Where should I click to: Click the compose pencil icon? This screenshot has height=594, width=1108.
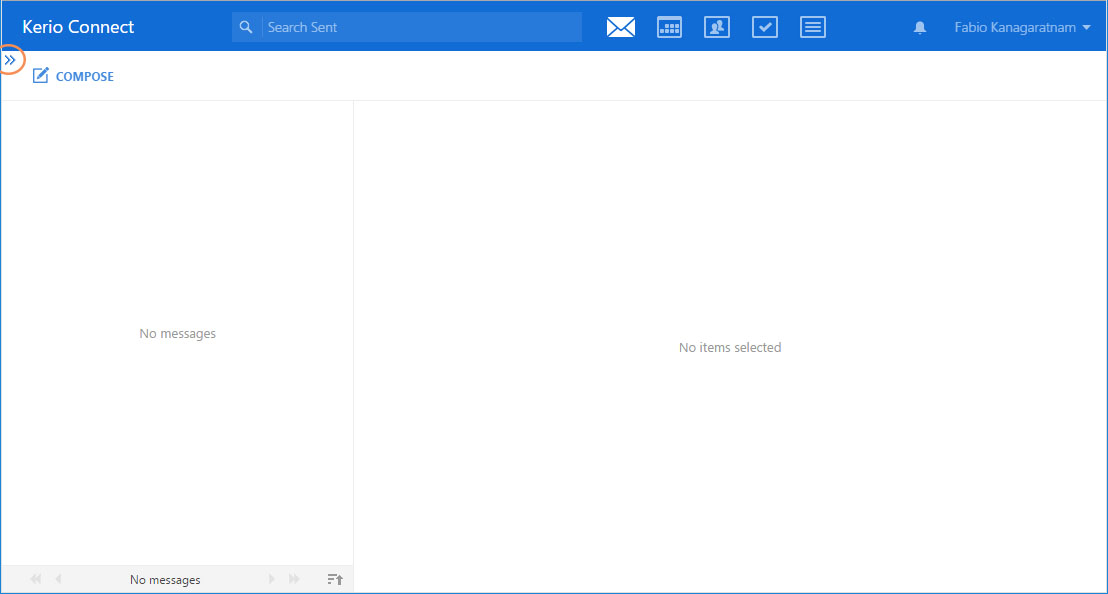click(40, 76)
